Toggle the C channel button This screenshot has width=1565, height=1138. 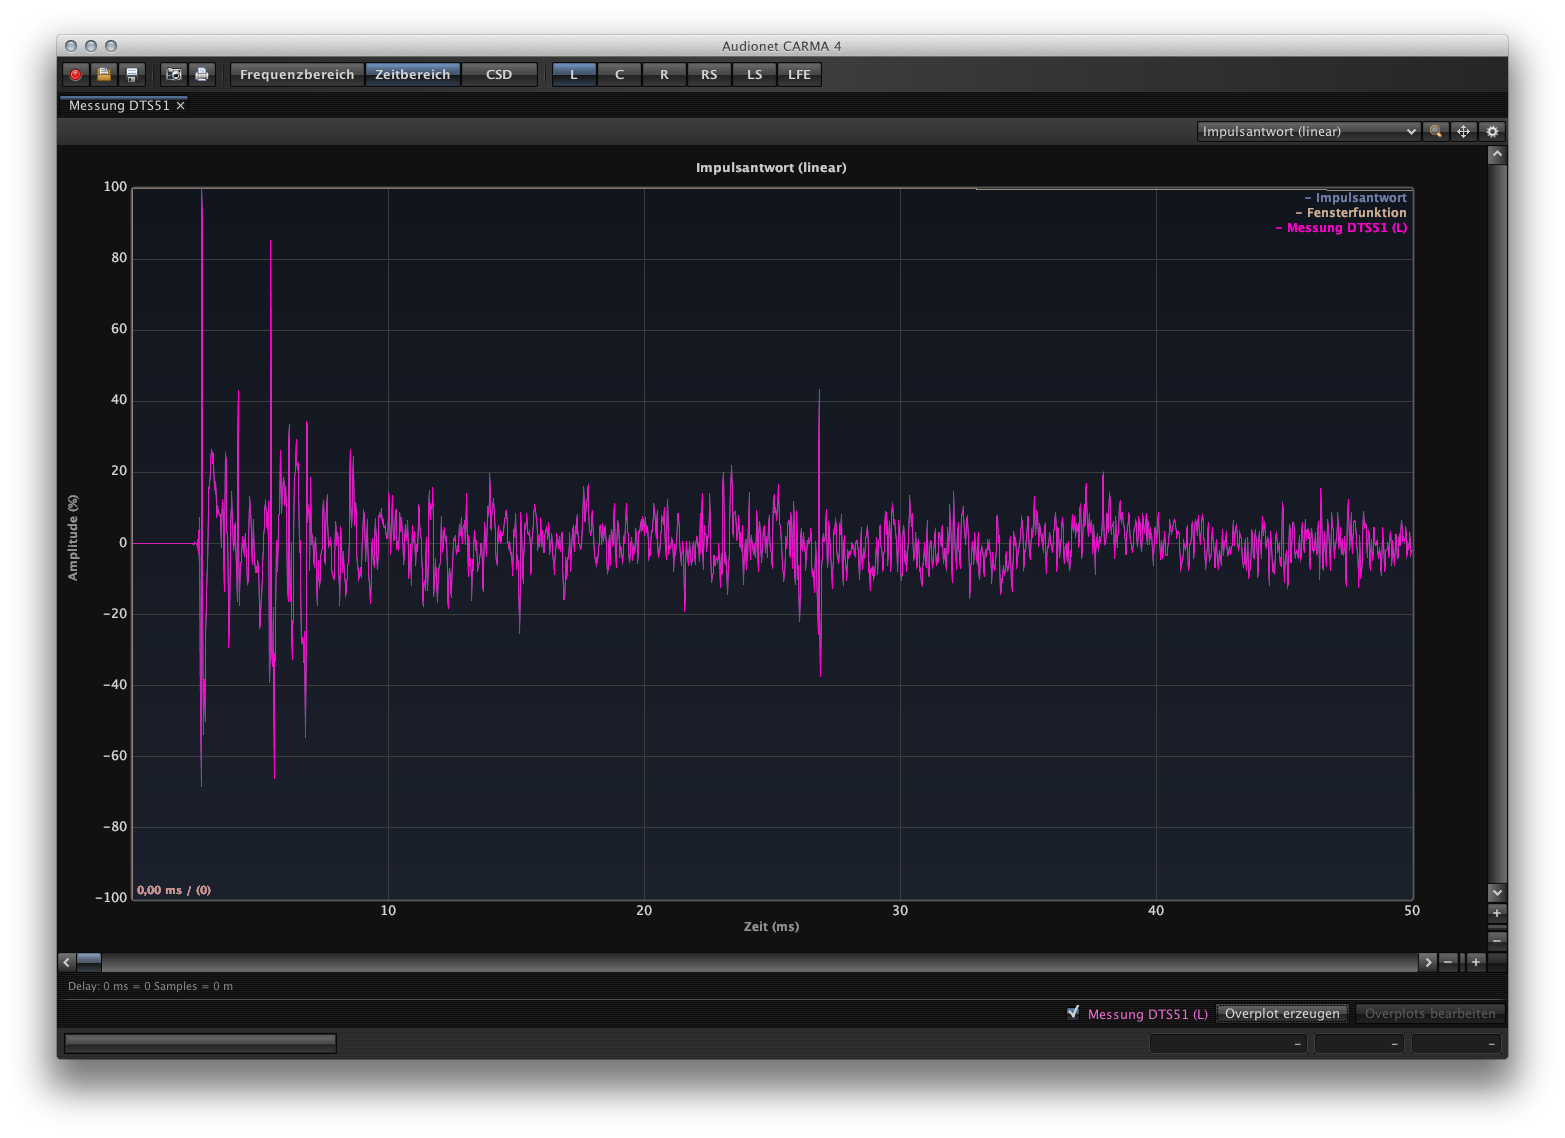619,75
